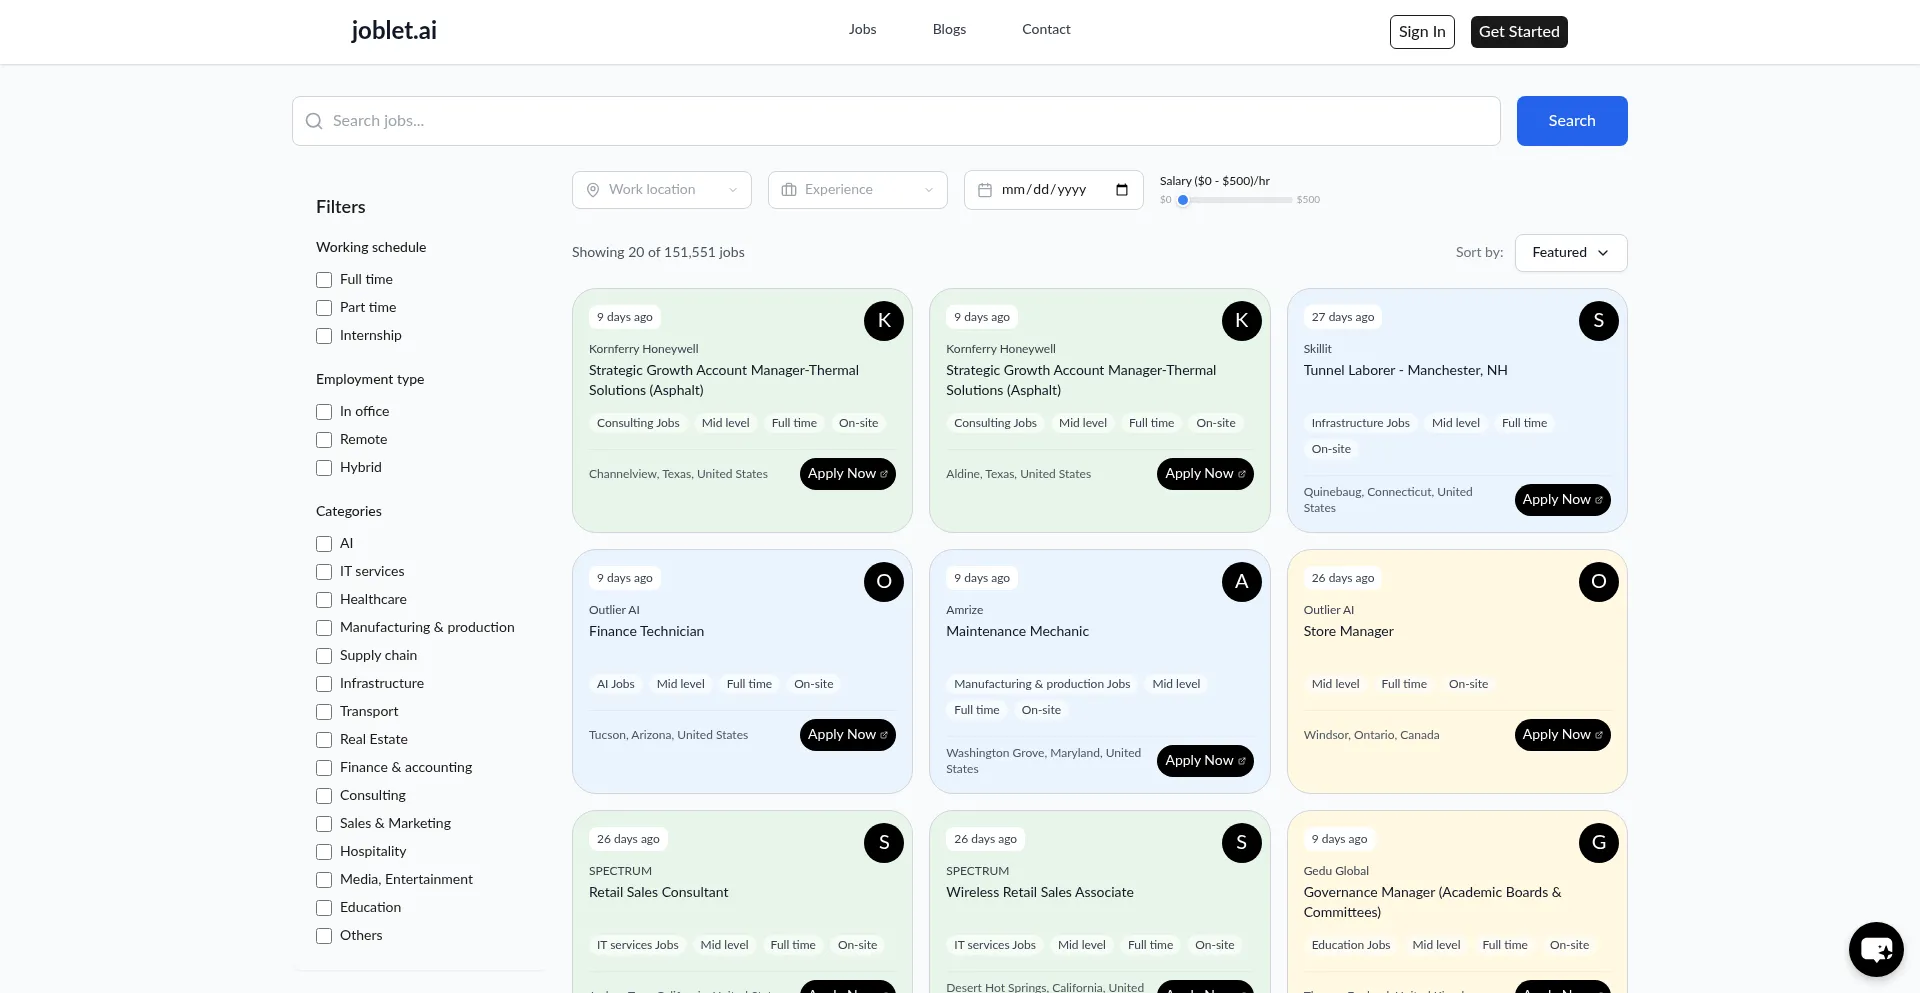Open the Contact navigation item

pos(1046,30)
